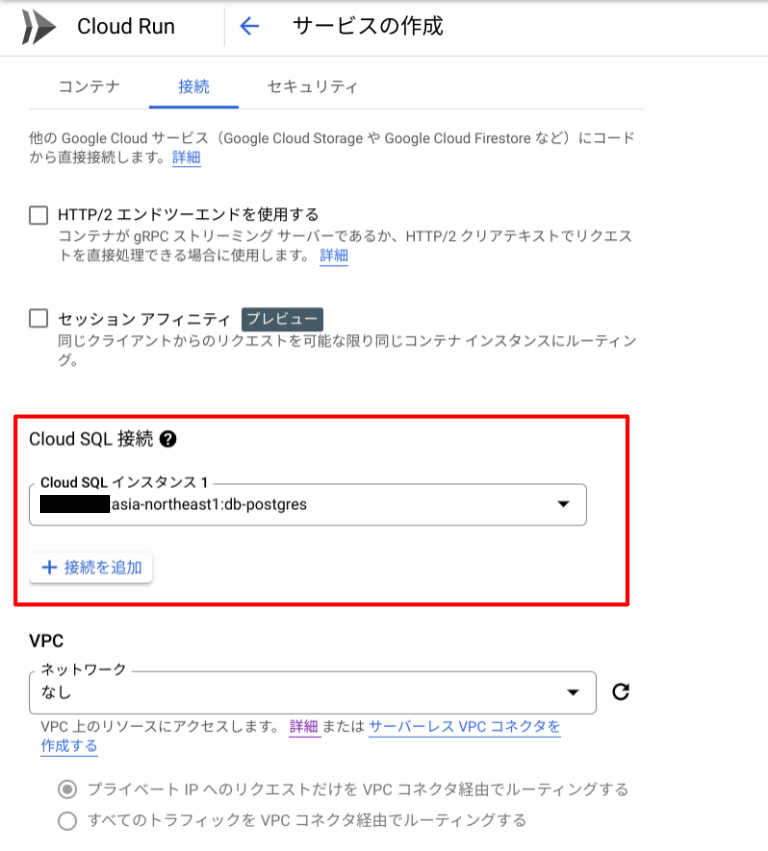Go back with the blue arrow
768x851 pixels.
pos(249,26)
